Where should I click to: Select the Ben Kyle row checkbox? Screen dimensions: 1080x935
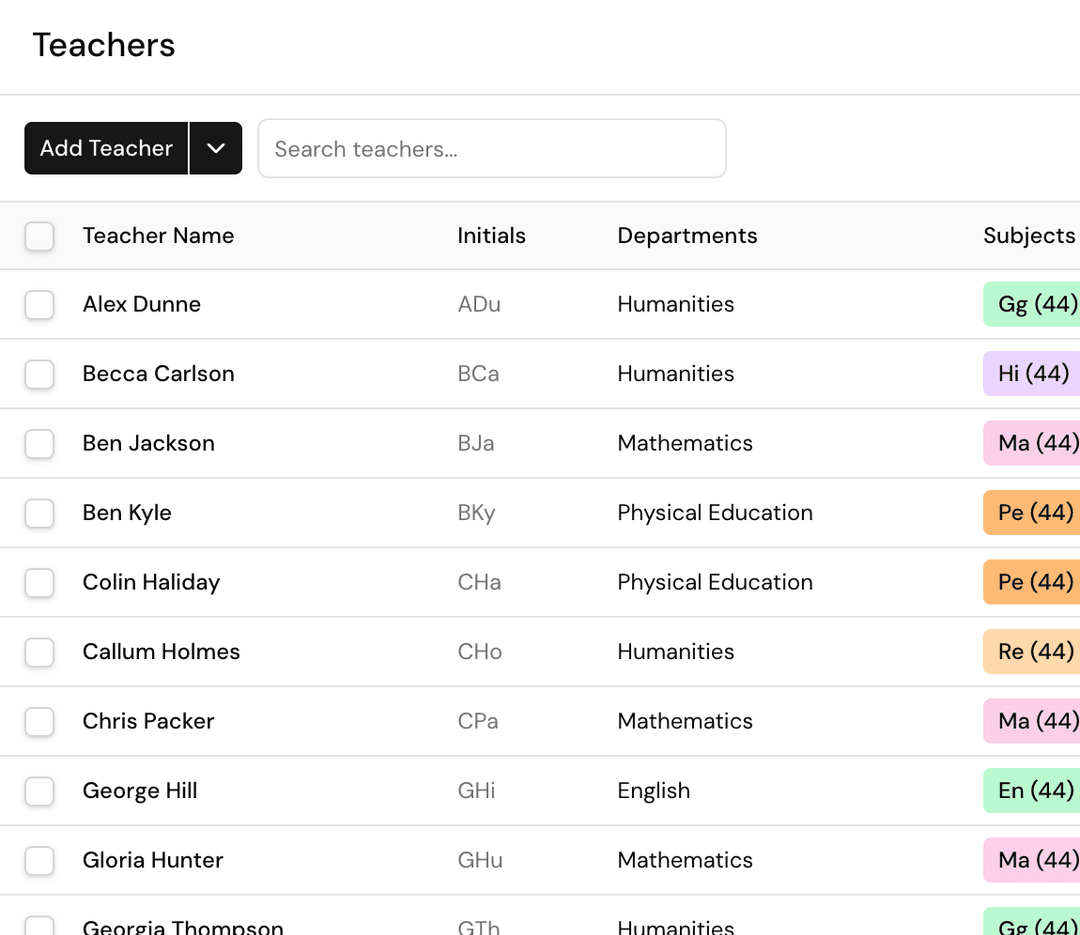pos(39,513)
